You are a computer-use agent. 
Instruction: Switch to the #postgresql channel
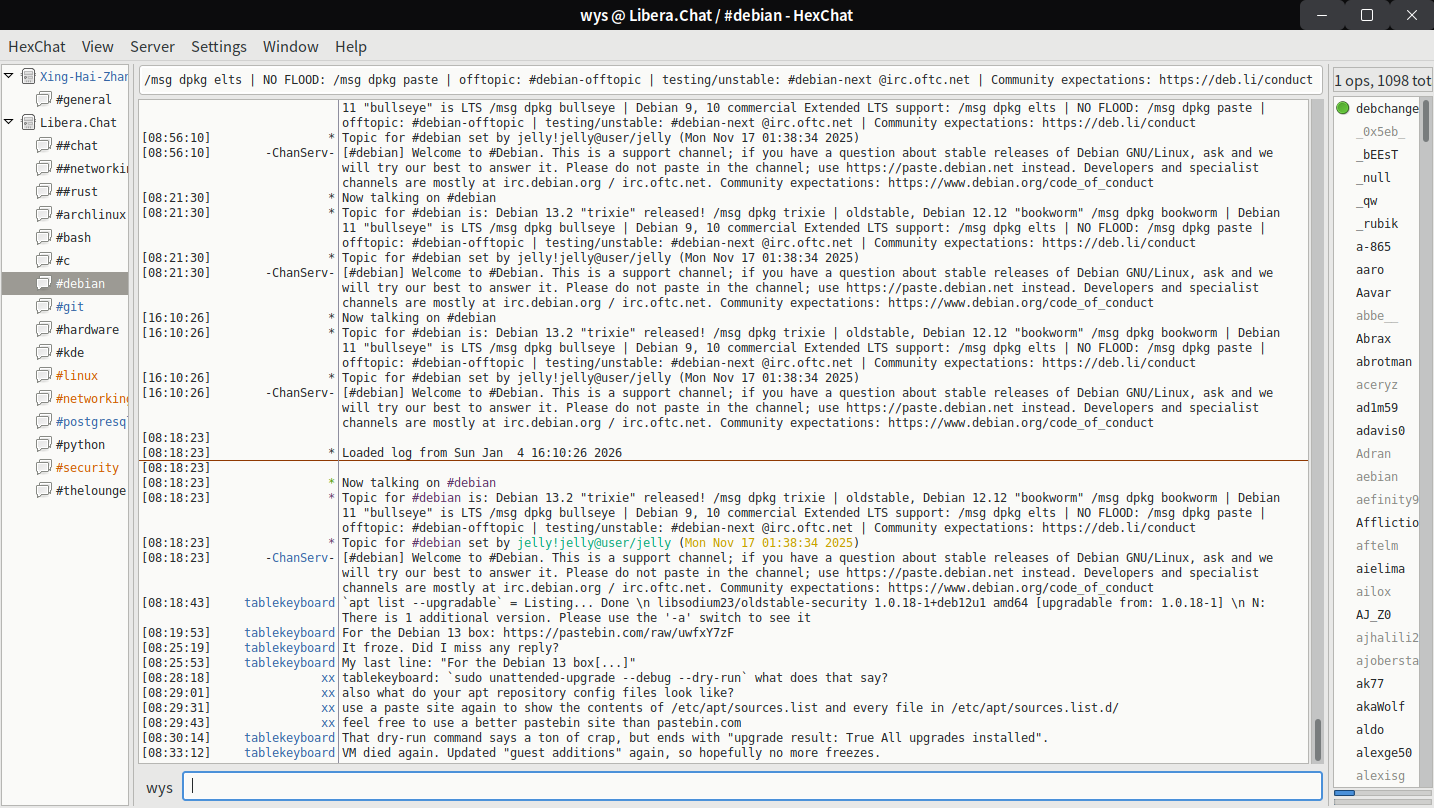pos(93,421)
